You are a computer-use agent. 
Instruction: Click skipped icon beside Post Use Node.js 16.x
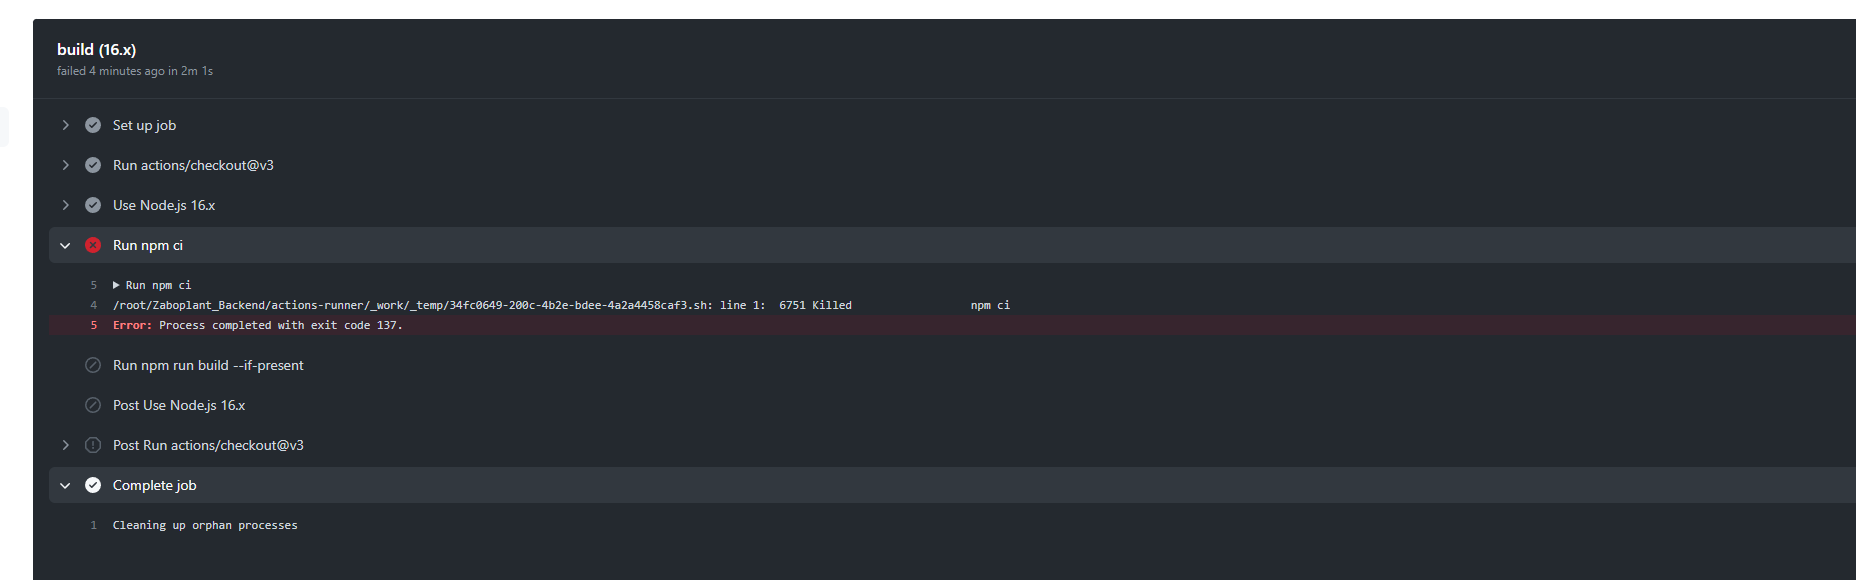click(93, 405)
